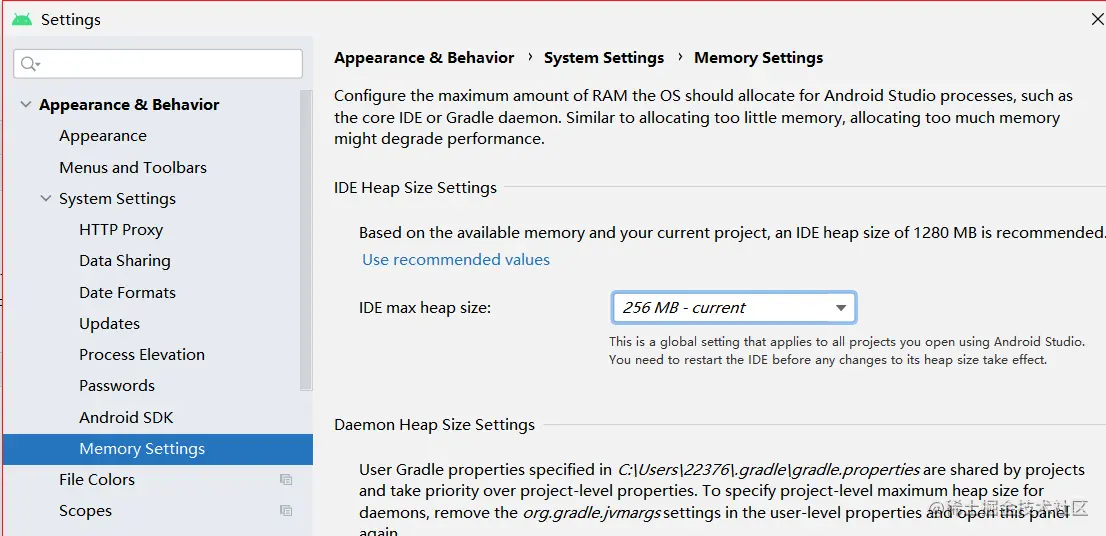Viewport: 1106px width, 536px height.
Task: Click the project-level icon beside File Colors
Action: pyautogui.click(x=286, y=480)
